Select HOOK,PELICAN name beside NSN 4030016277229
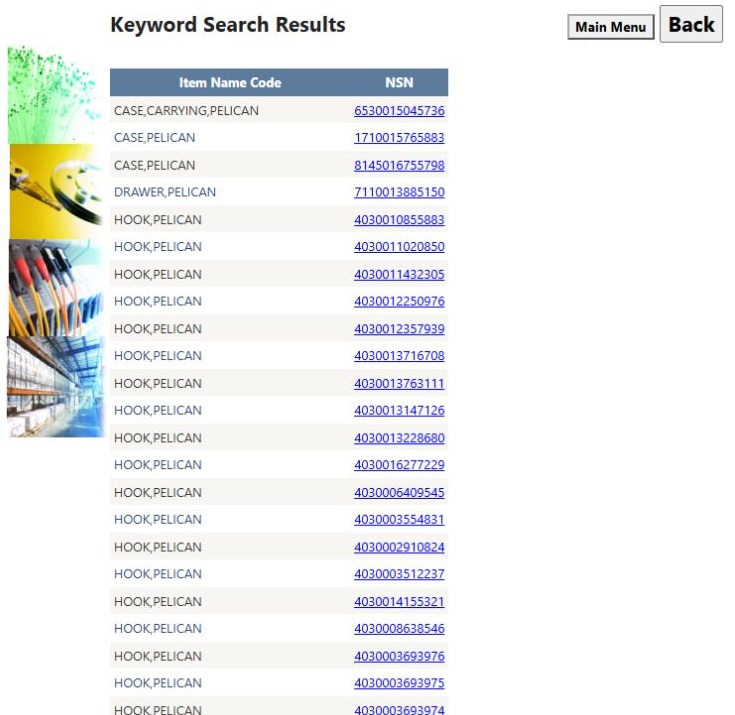 tap(158, 465)
